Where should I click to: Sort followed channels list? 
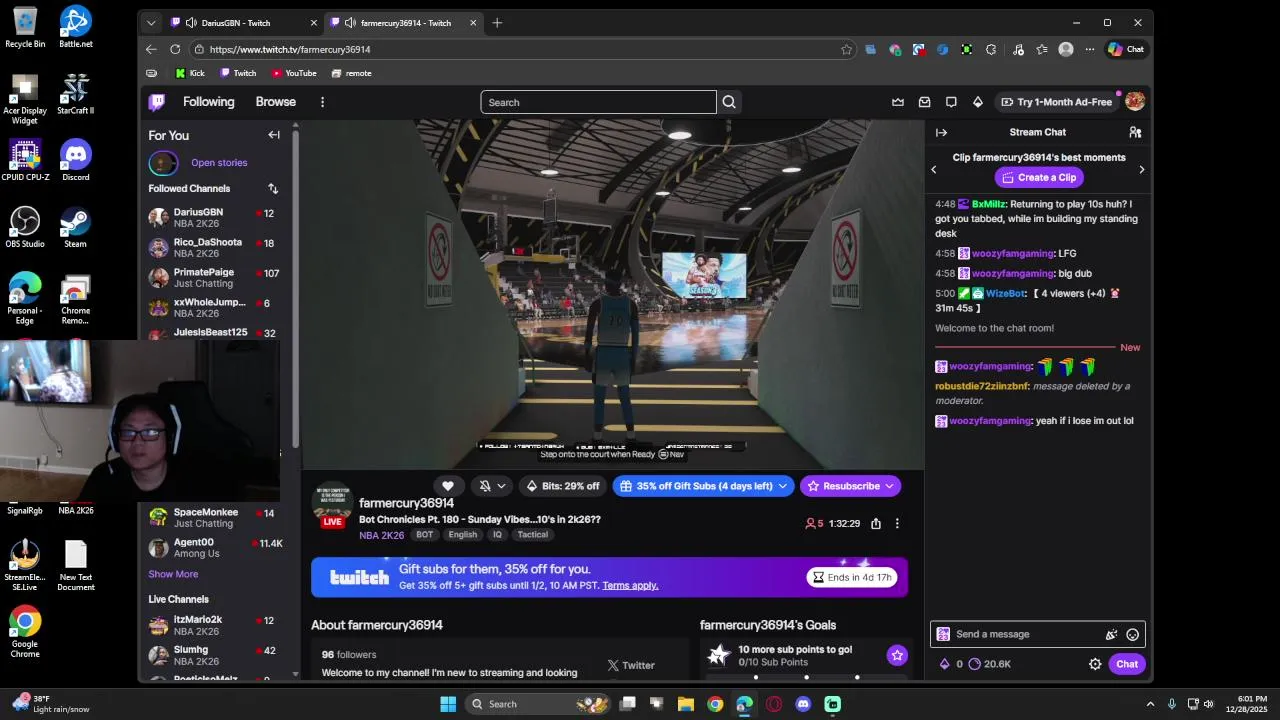point(273,188)
